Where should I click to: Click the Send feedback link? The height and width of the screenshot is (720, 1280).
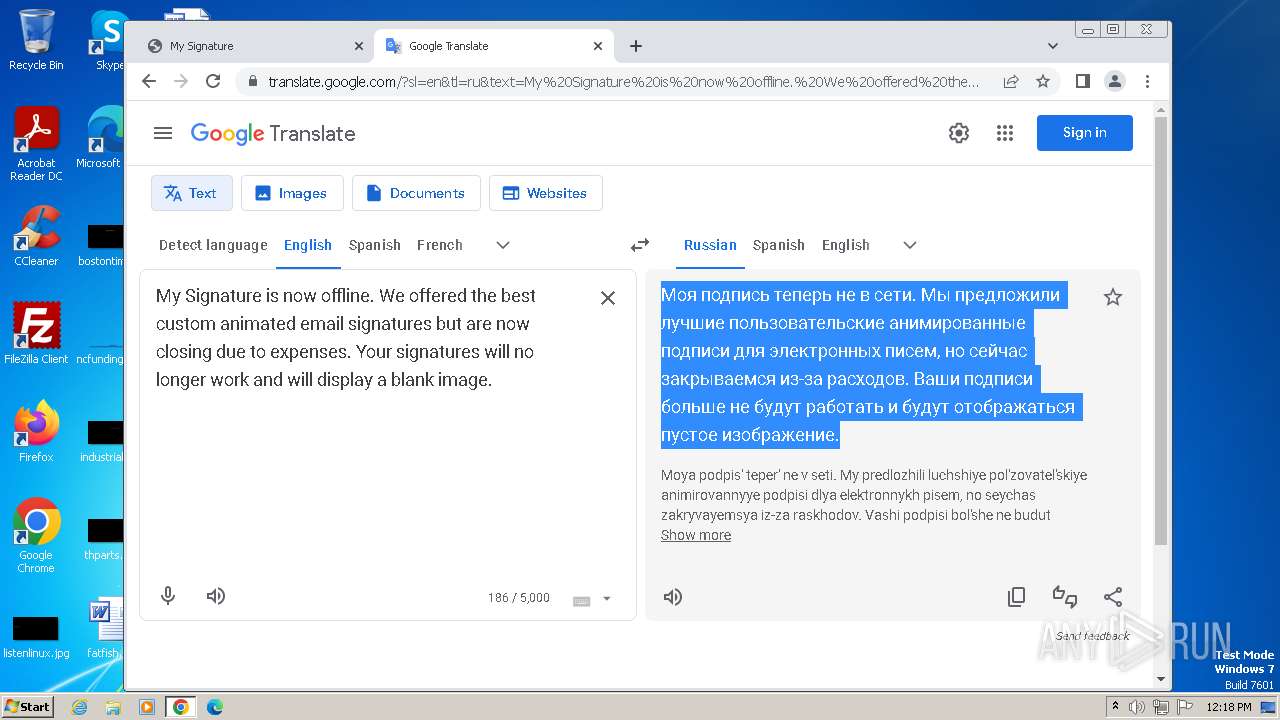point(1092,636)
